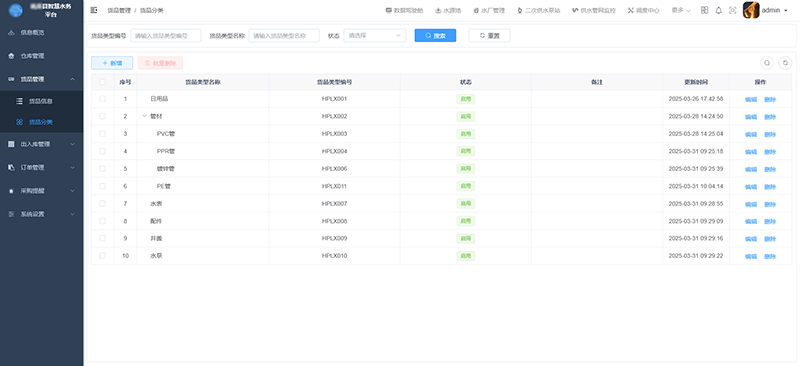Click the 水源地 icon in top navigation
800x366 pixels.
pos(438,10)
